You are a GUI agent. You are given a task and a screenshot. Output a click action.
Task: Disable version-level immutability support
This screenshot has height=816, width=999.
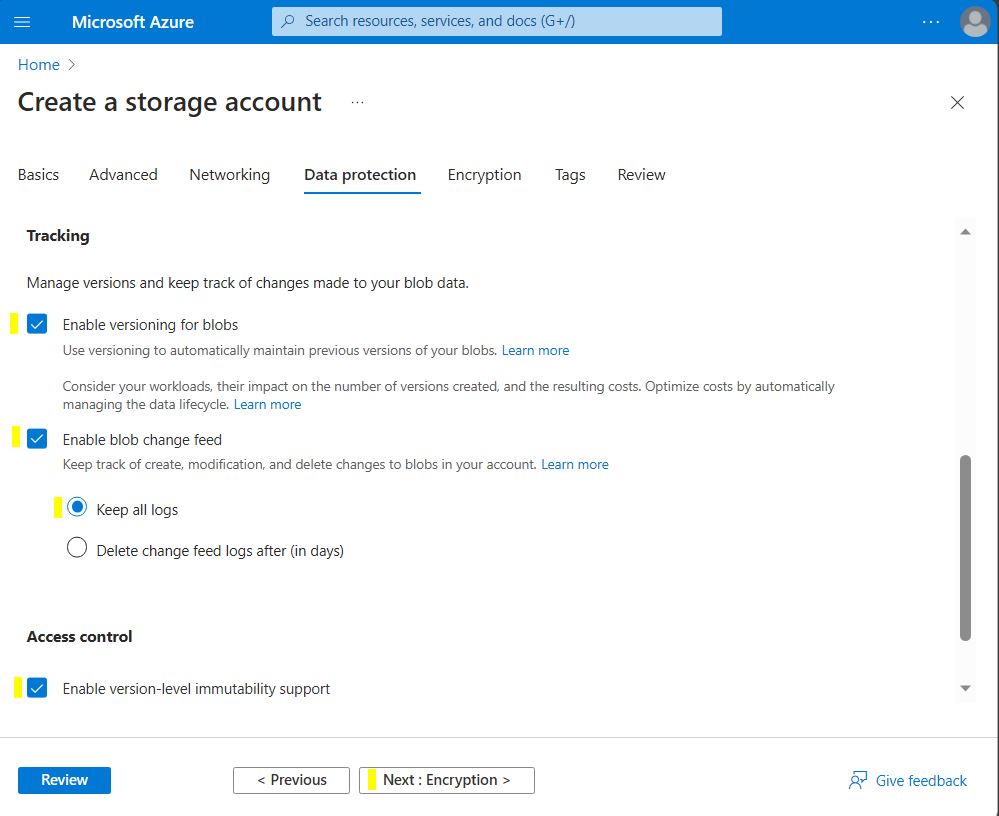(x=37, y=688)
